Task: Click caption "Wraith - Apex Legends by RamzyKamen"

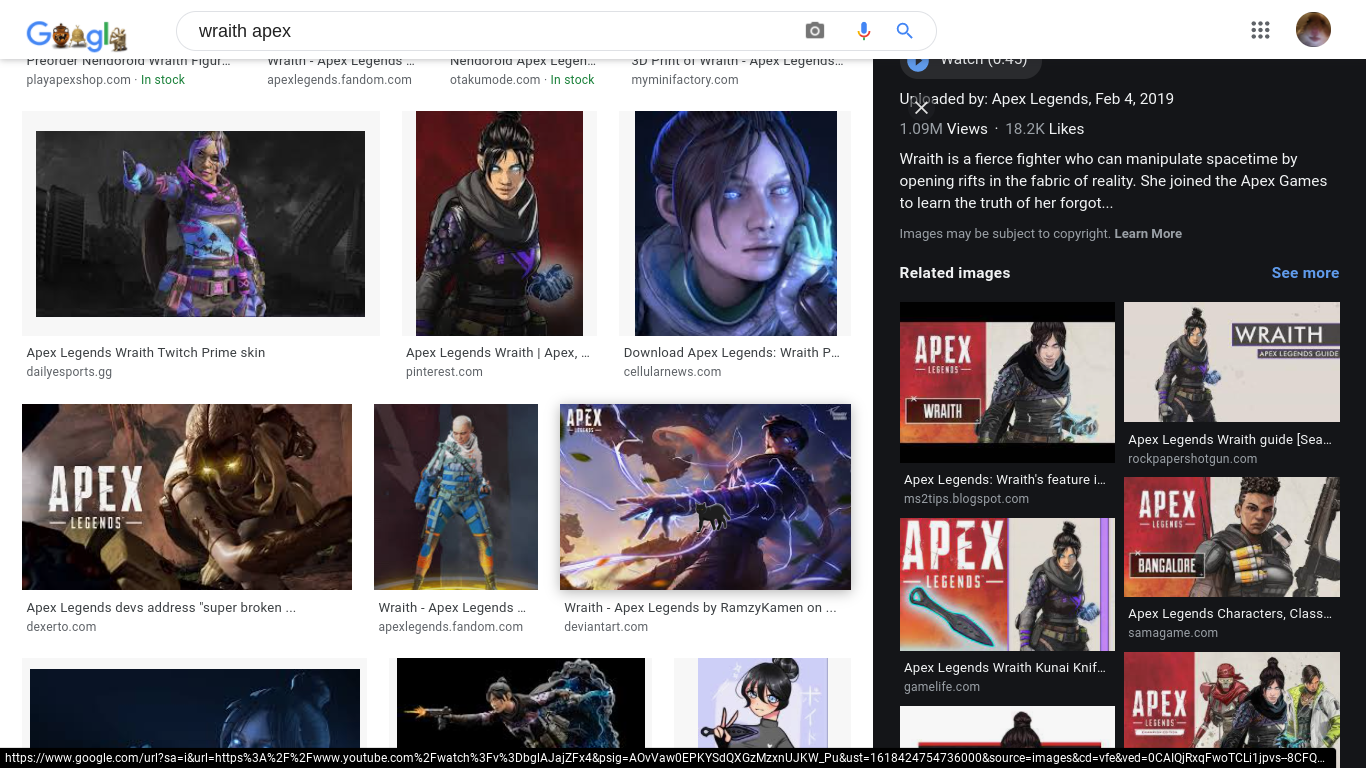Action: pos(700,608)
